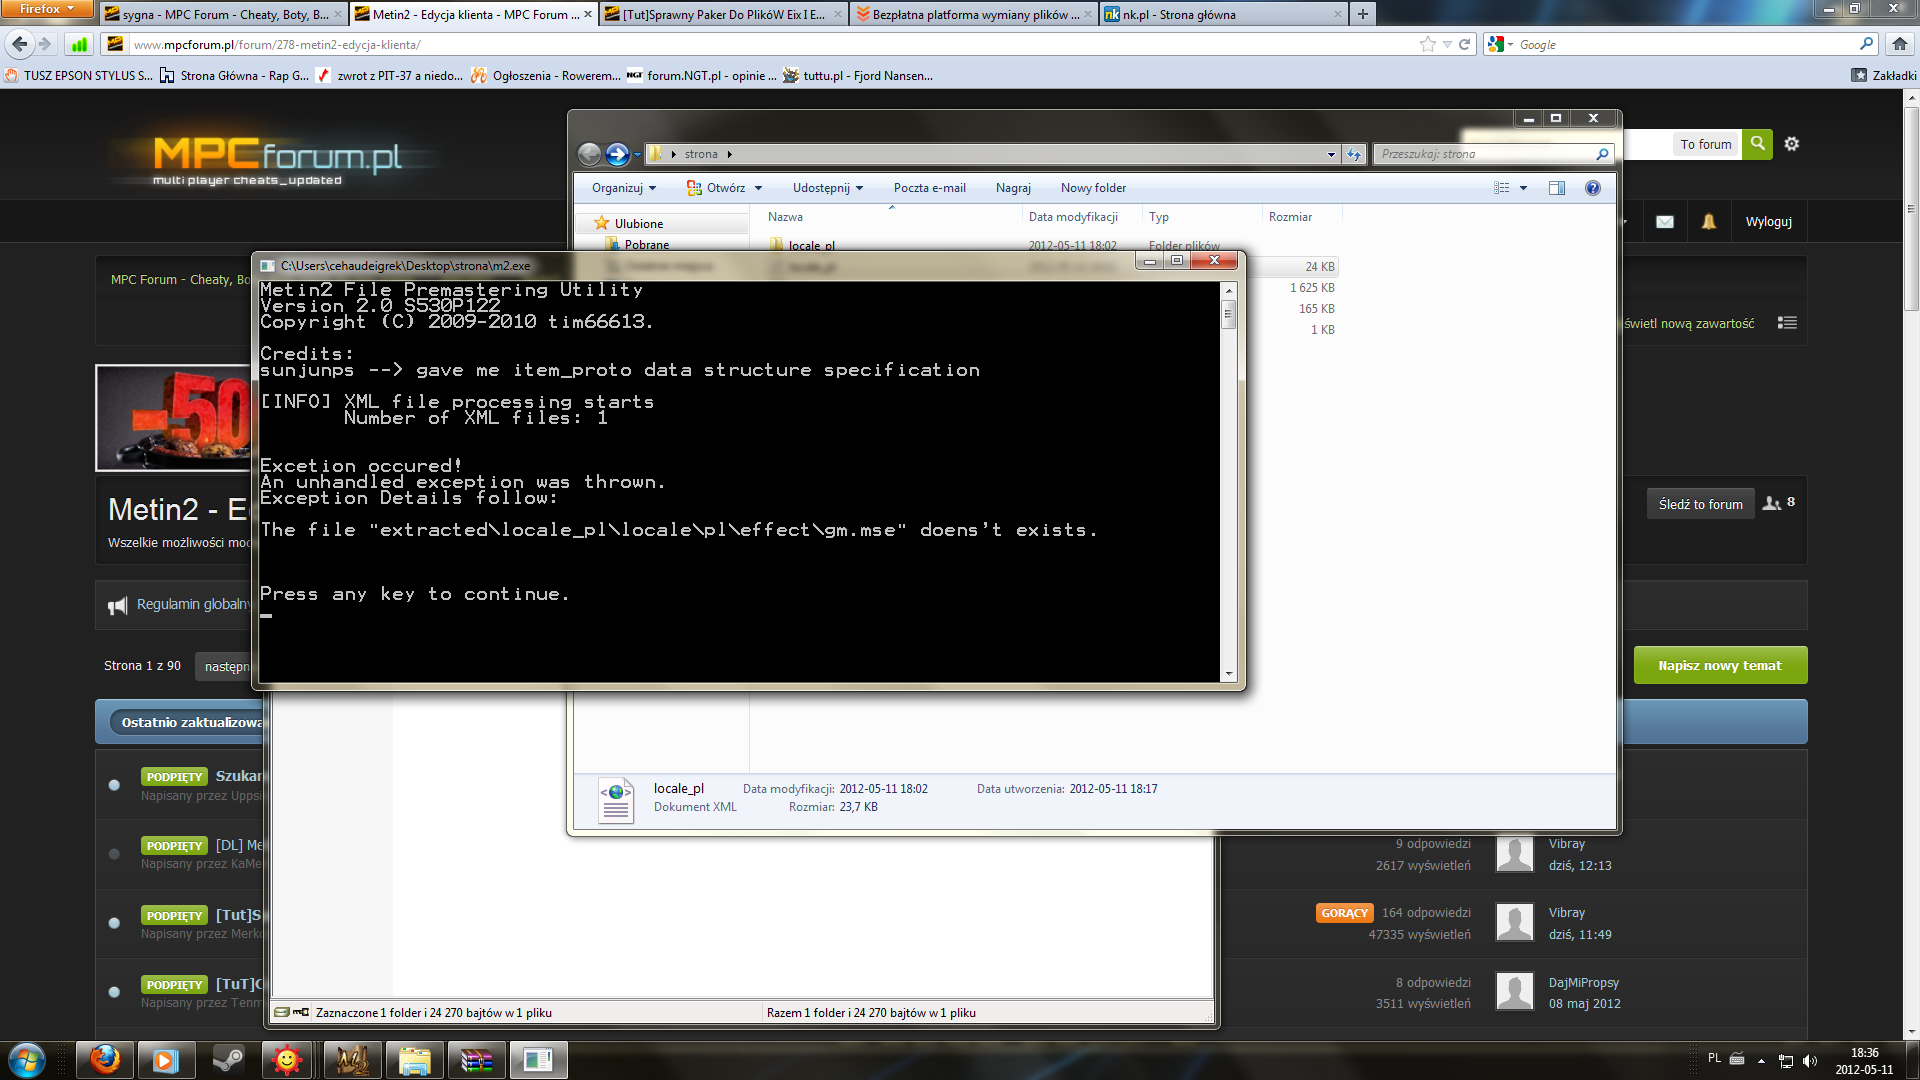The width and height of the screenshot is (1920, 1080).
Task: Click the green forum search button
Action: 1757,144
